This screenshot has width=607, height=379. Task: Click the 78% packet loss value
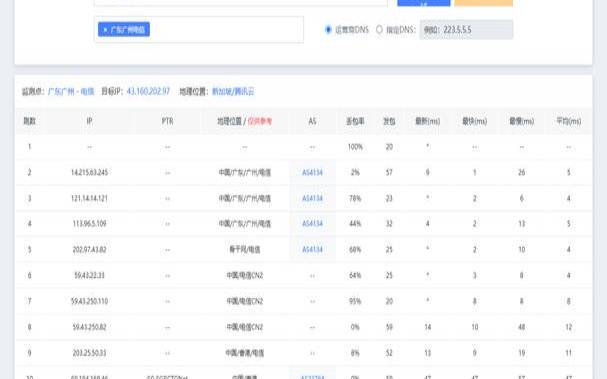[355, 199]
